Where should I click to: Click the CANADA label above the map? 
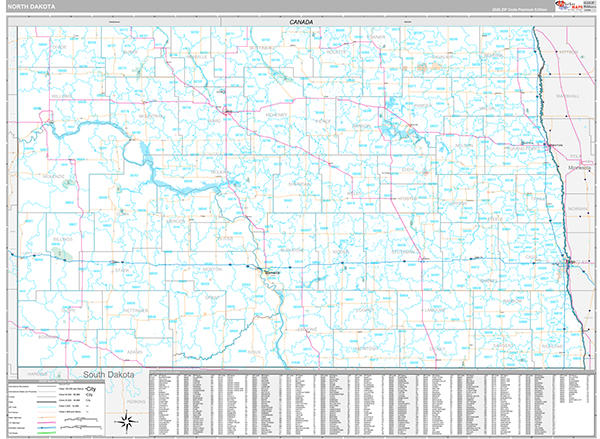[x=301, y=22]
